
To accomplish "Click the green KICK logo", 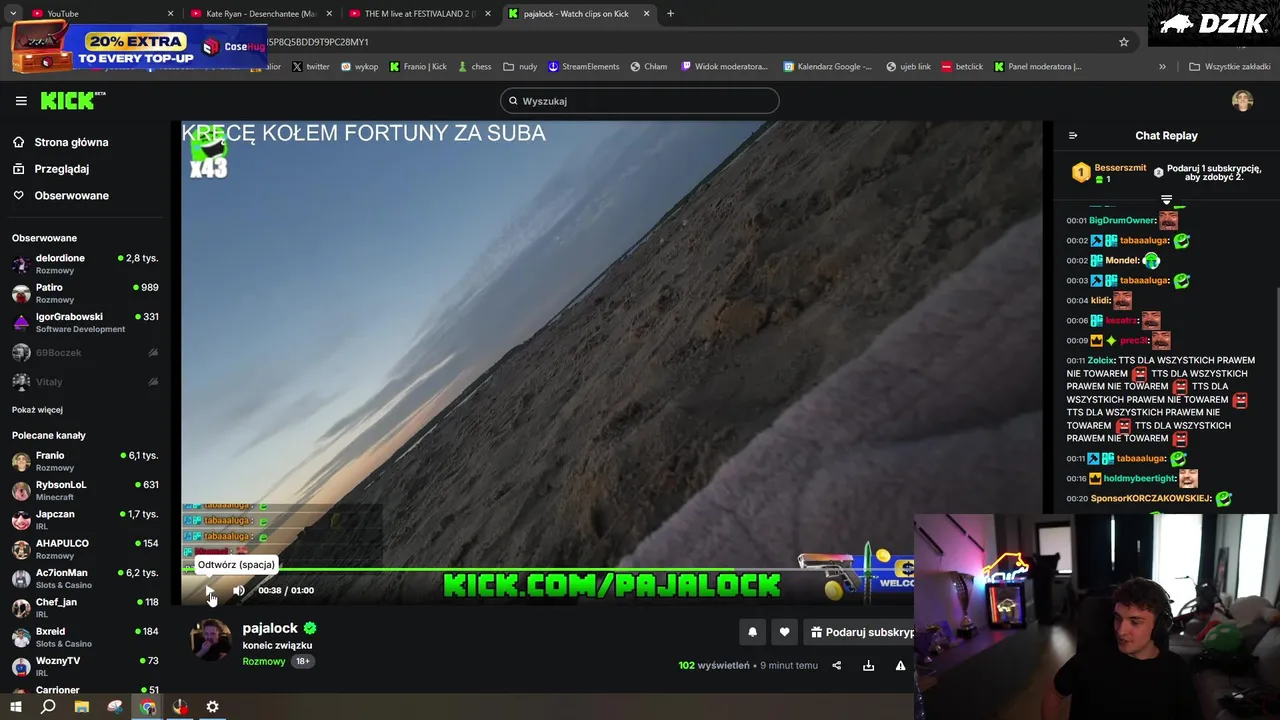I will pyautogui.click(x=72, y=100).
